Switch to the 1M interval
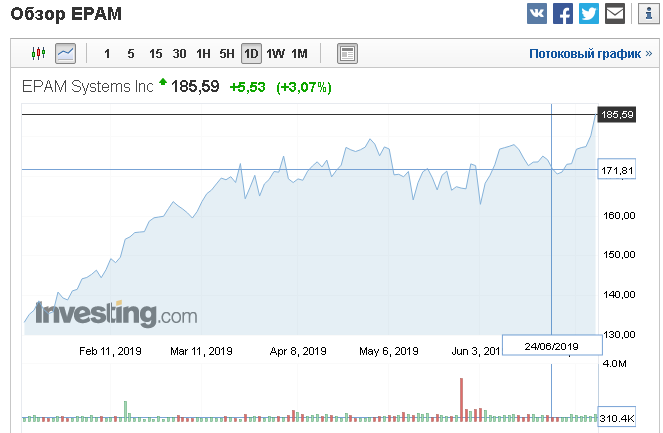This screenshot has width=663, height=433. pos(299,54)
